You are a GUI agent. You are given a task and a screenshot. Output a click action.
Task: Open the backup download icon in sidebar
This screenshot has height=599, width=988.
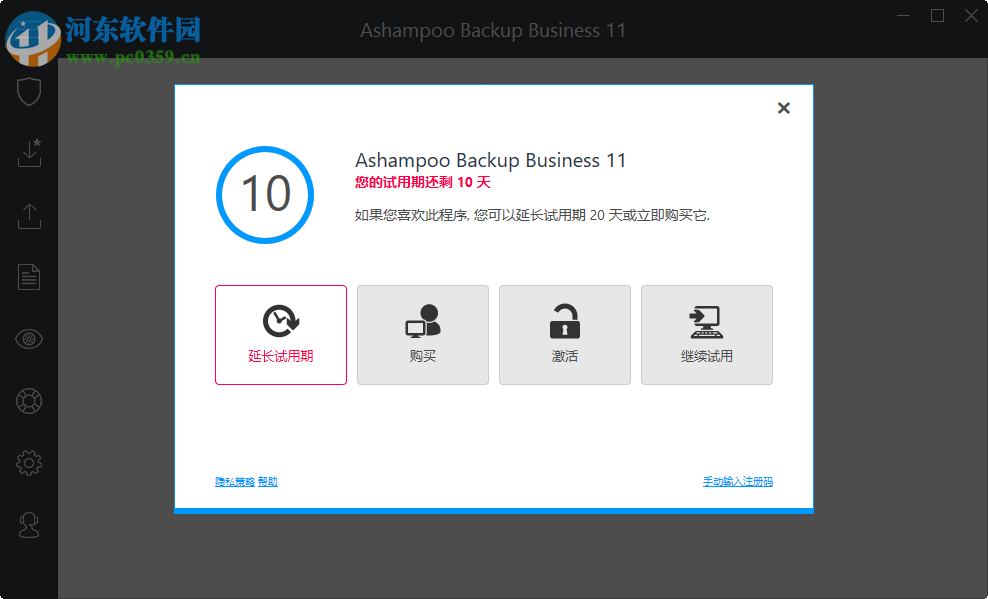pyautogui.click(x=29, y=153)
